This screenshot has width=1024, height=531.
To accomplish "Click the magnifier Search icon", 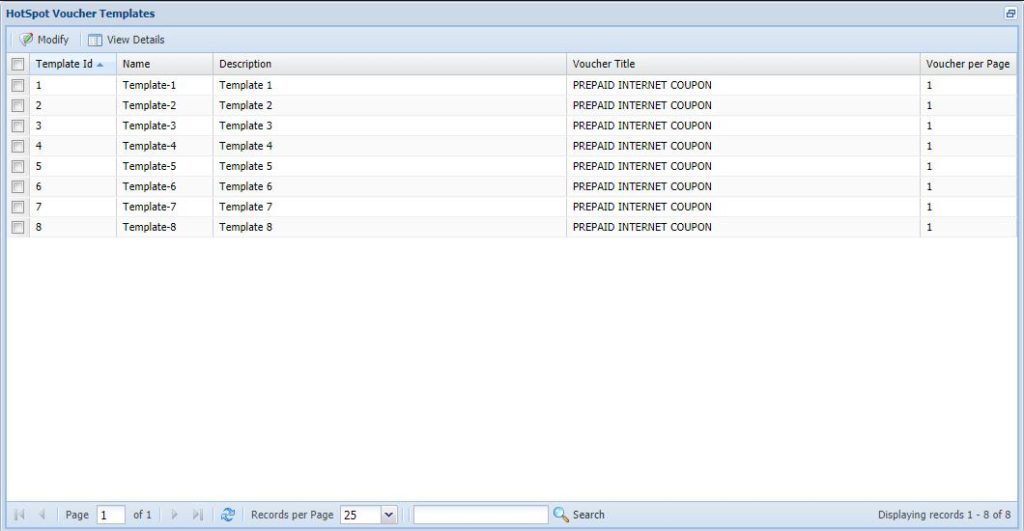I will click(x=561, y=515).
